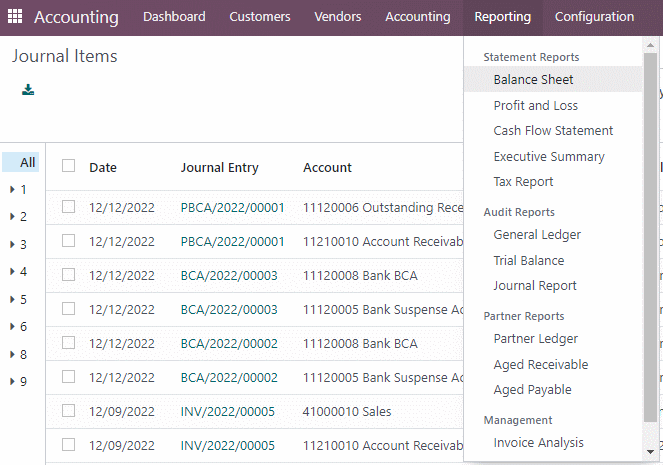This screenshot has width=663, height=465.
Task: Open the Dashboard menu
Action: click(x=174, y=17)
